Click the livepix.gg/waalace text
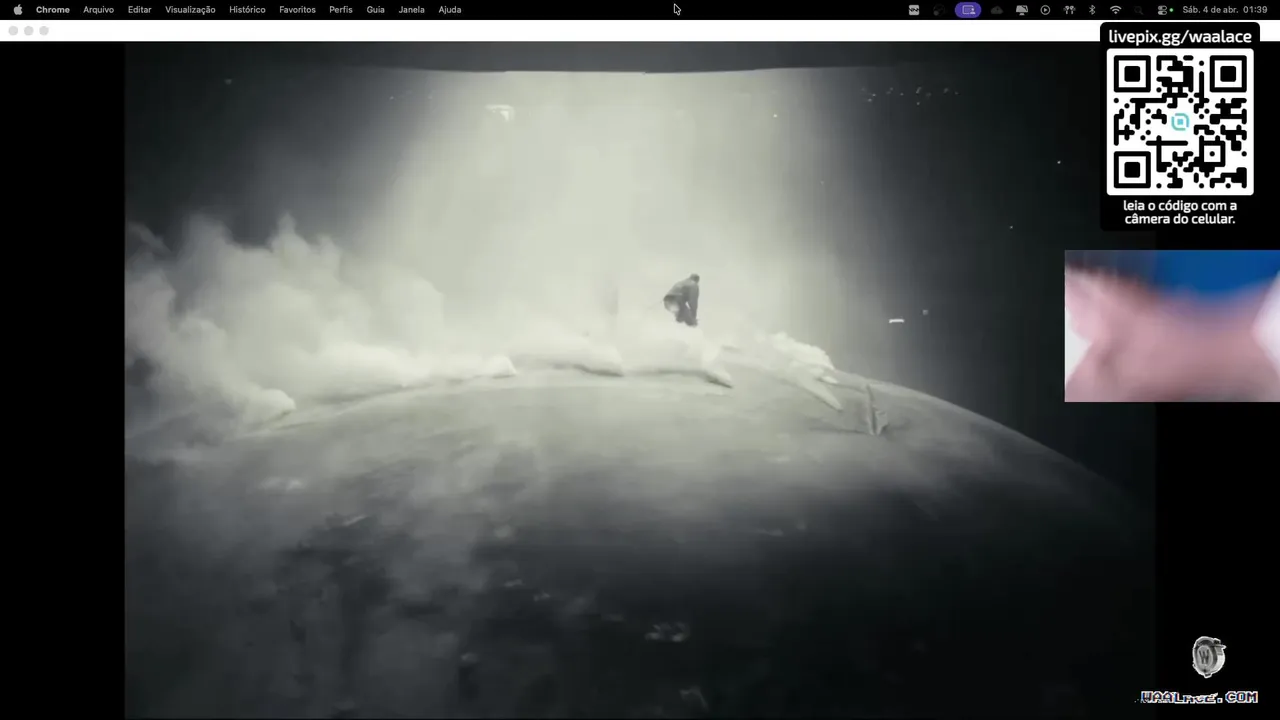Screen dimensions: 1280x720 coord(1180,36)
